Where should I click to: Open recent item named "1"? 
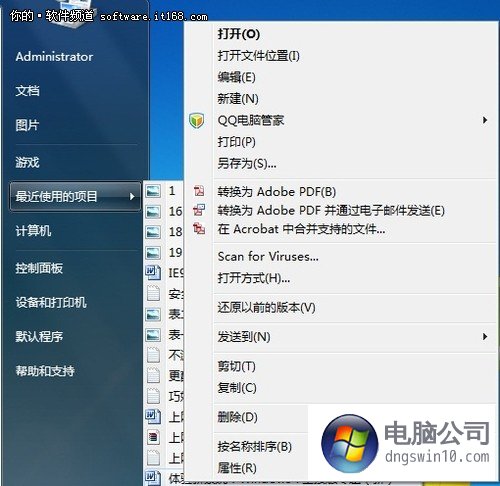pyautogui.click(x=172, y=191)
